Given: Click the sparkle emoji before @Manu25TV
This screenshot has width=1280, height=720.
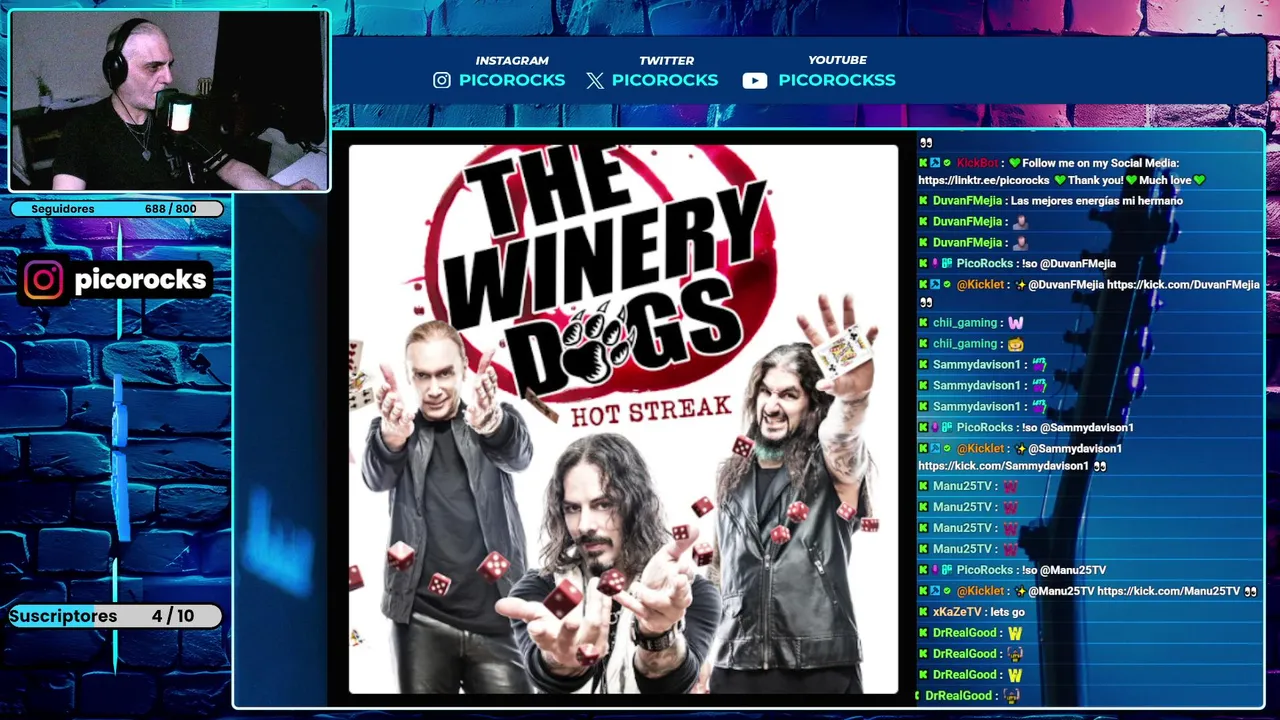Looking at the screenshot, I should [x=1020, y=591].
